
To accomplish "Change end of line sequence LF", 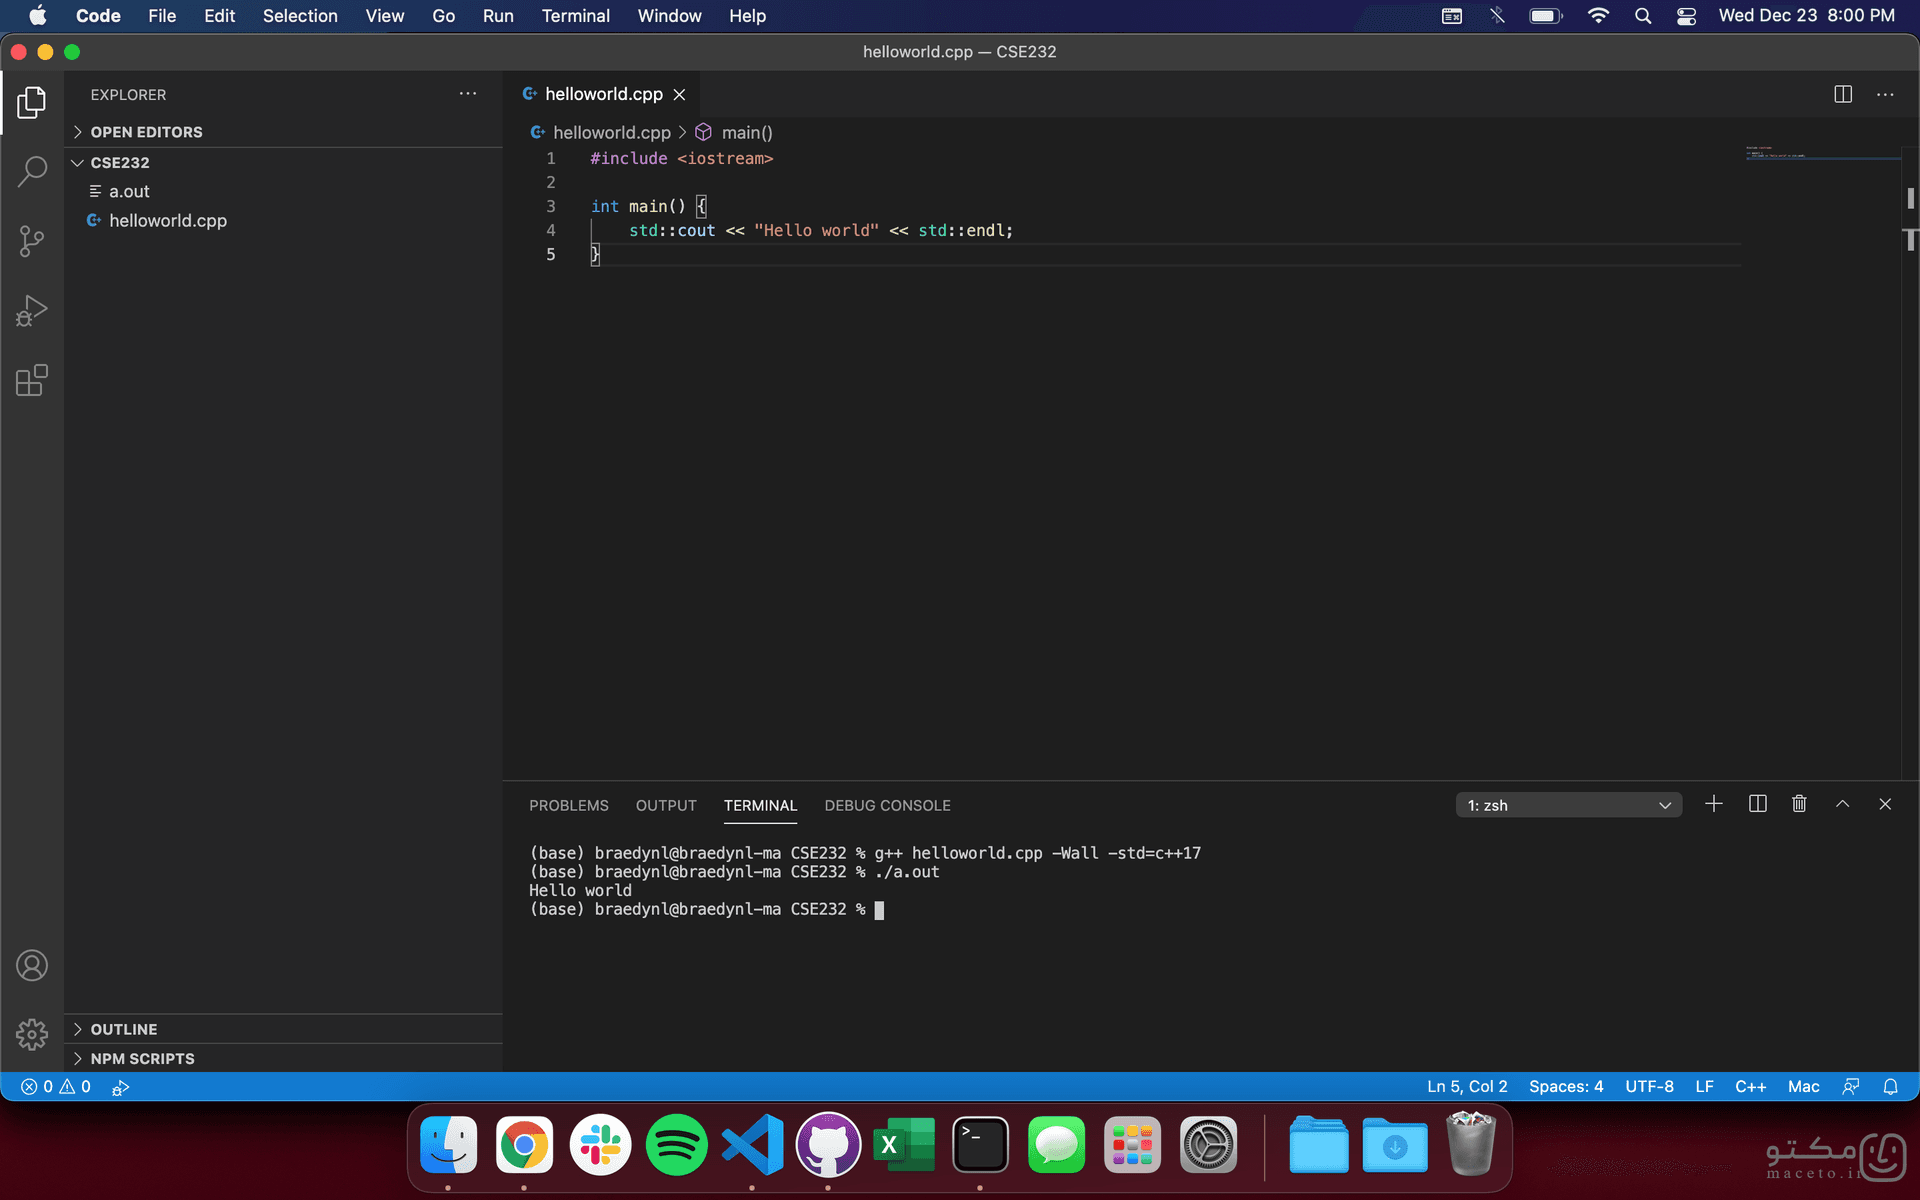I will (x=1704, y=1087).
